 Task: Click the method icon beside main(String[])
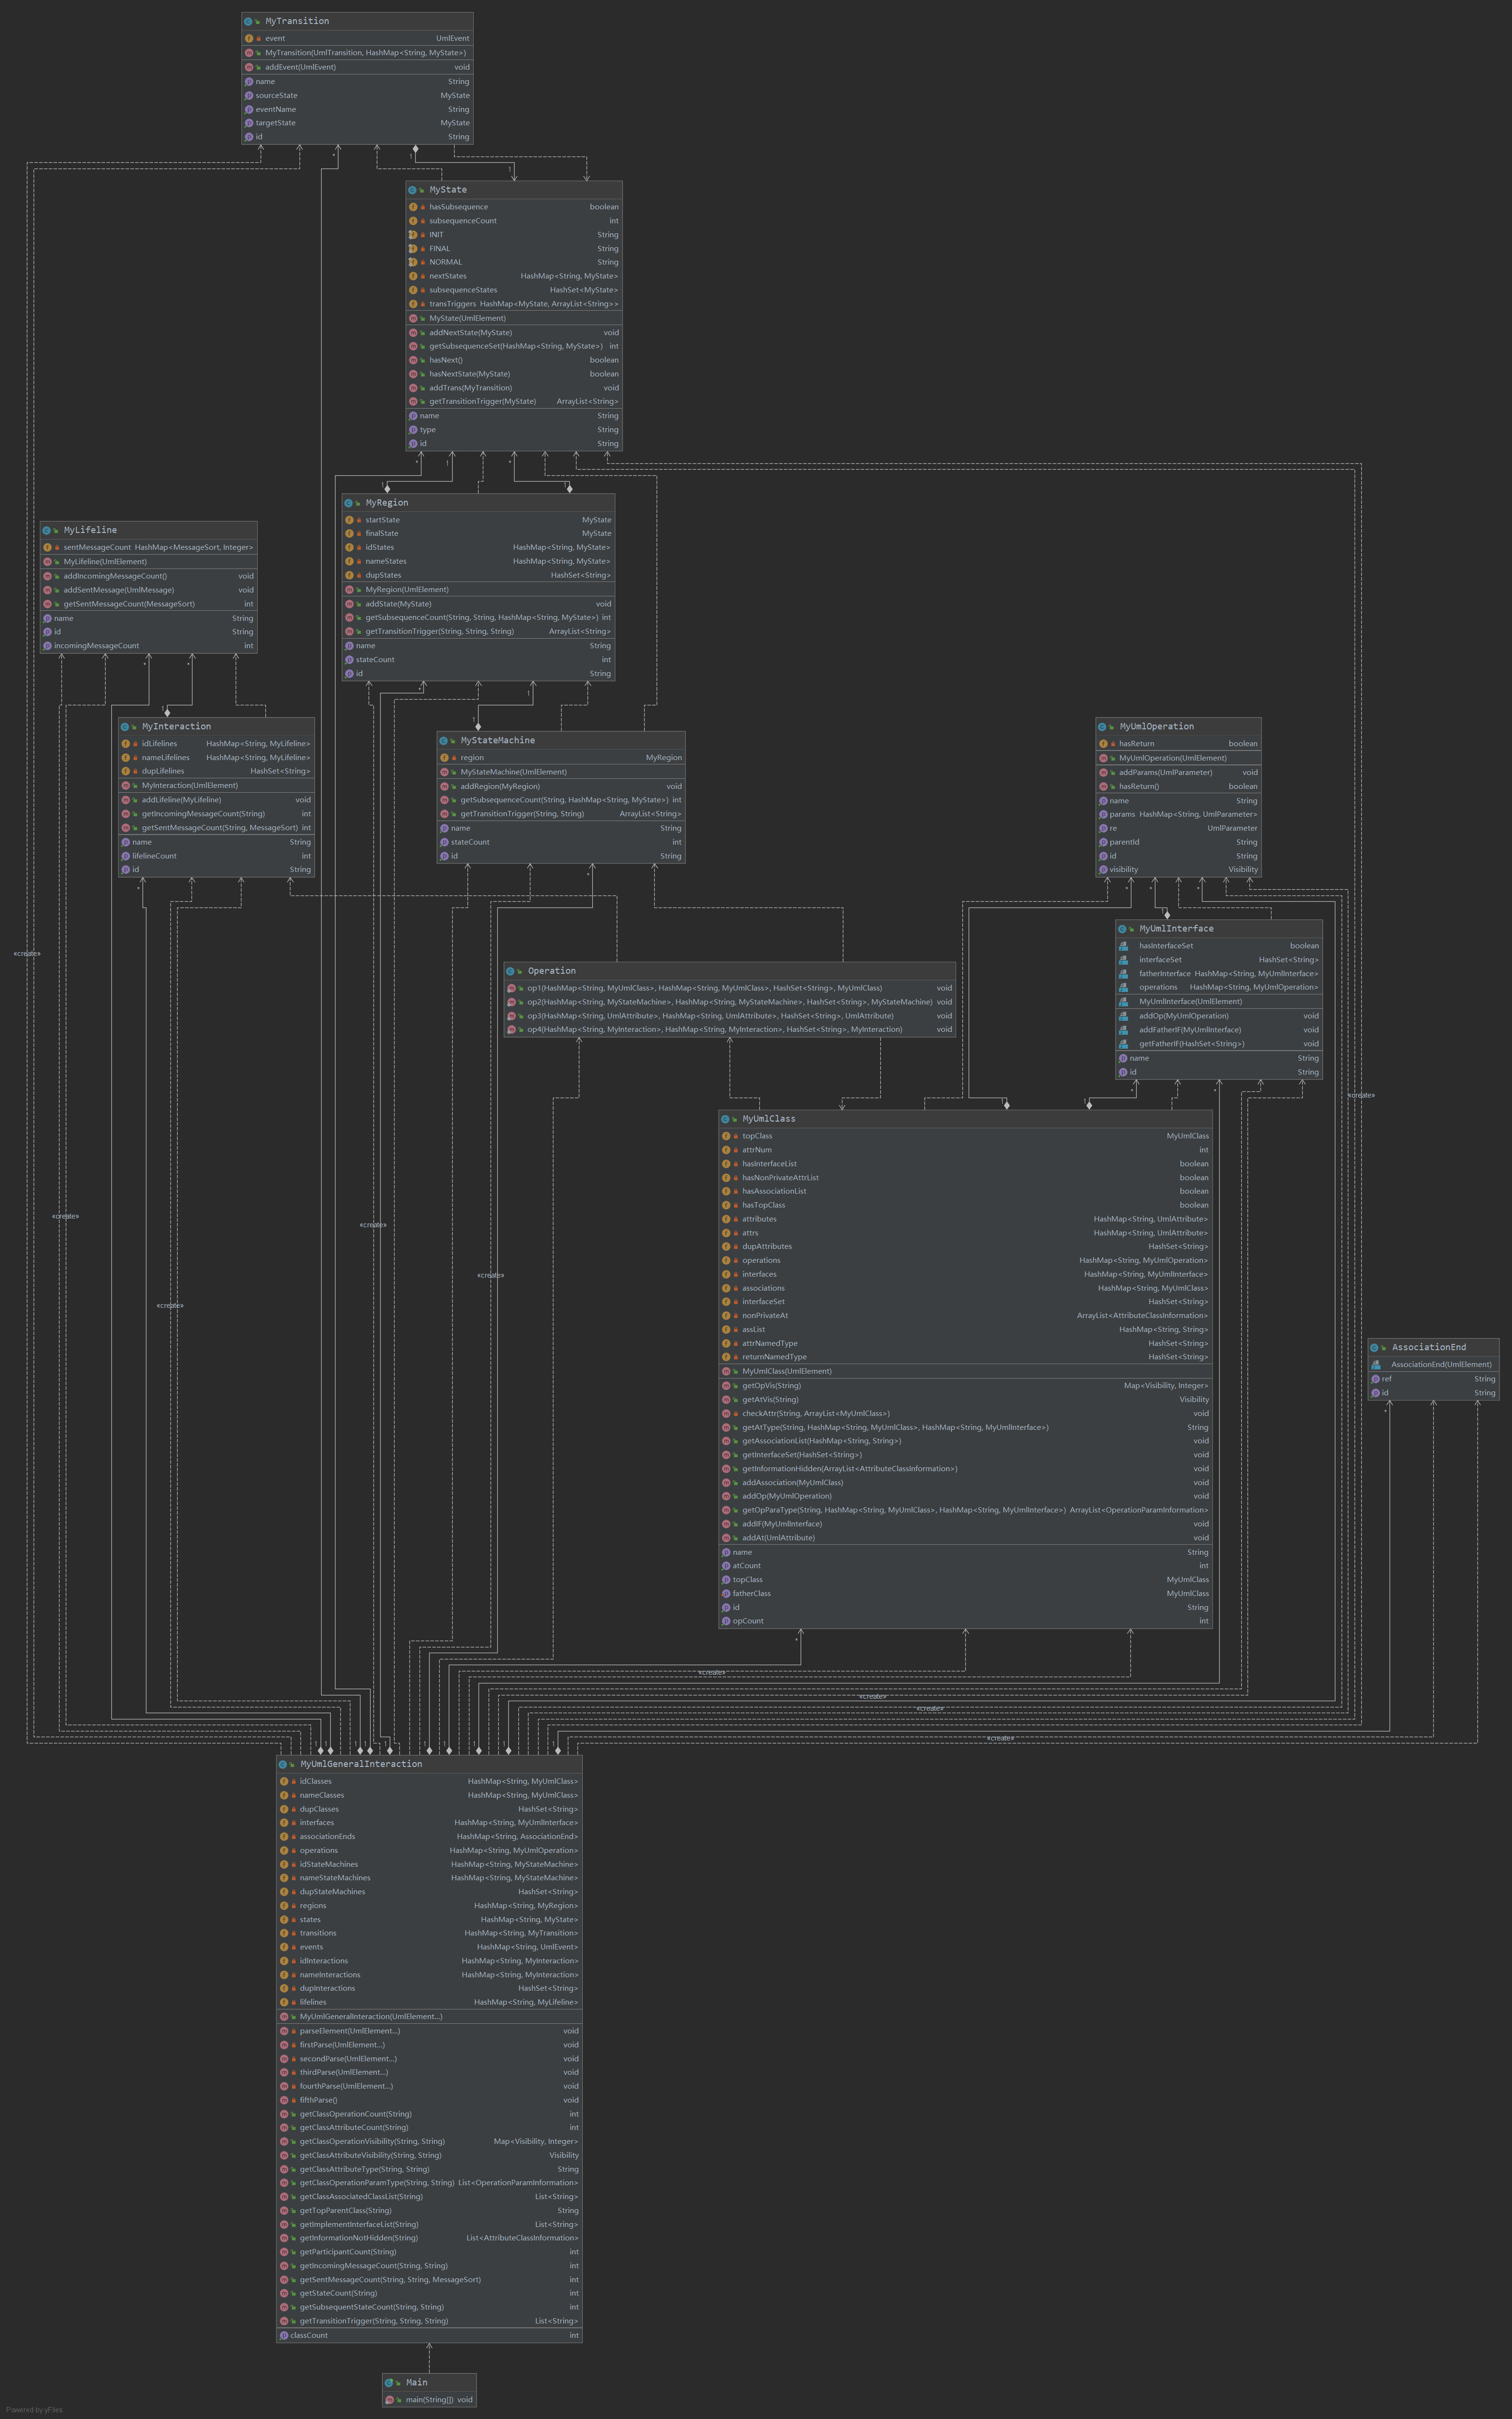[x=389, y=2399]
